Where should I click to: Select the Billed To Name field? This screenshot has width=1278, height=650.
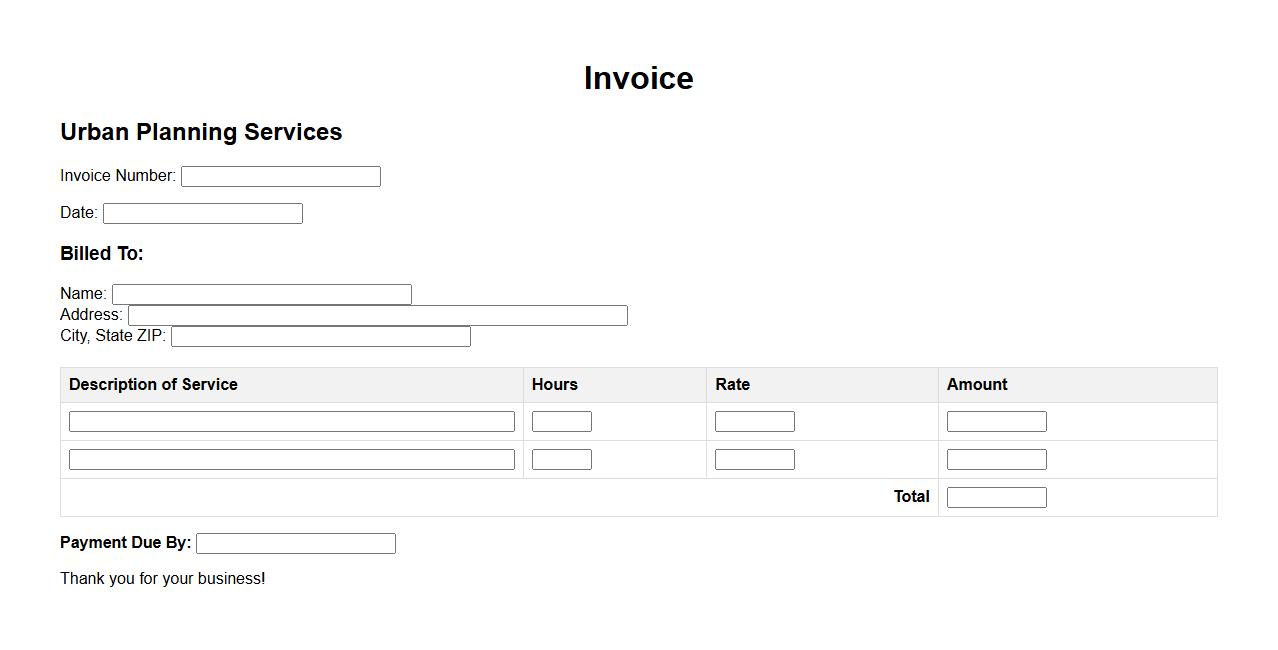pos(261,294)
